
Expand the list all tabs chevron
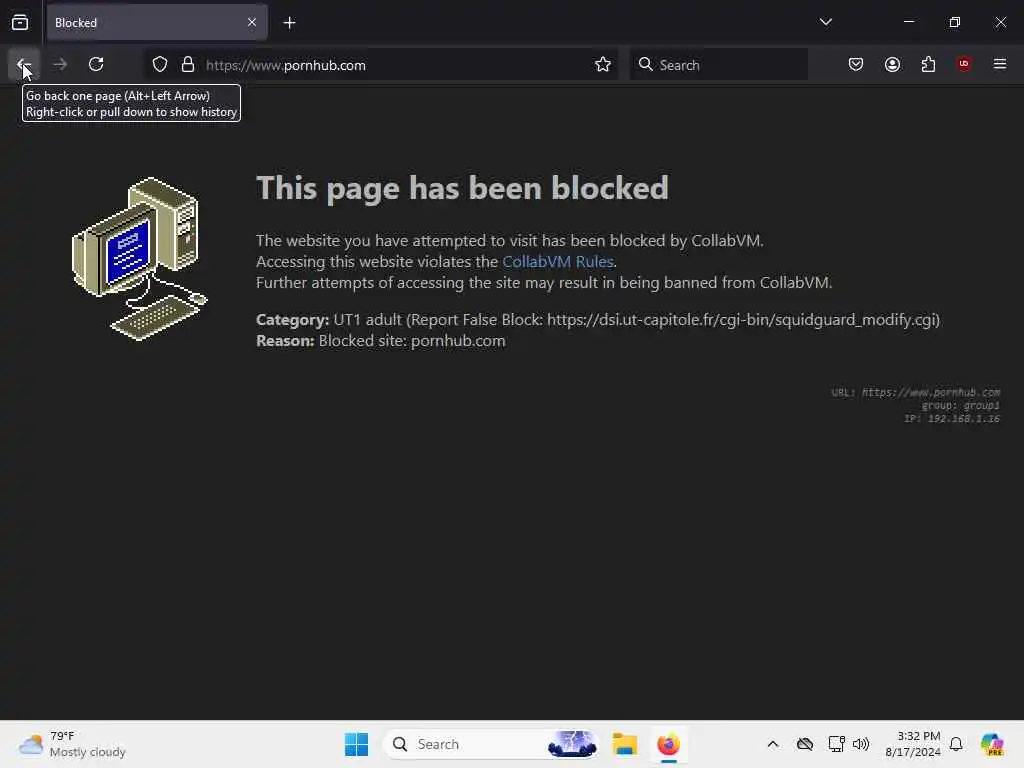pos(825,22)
